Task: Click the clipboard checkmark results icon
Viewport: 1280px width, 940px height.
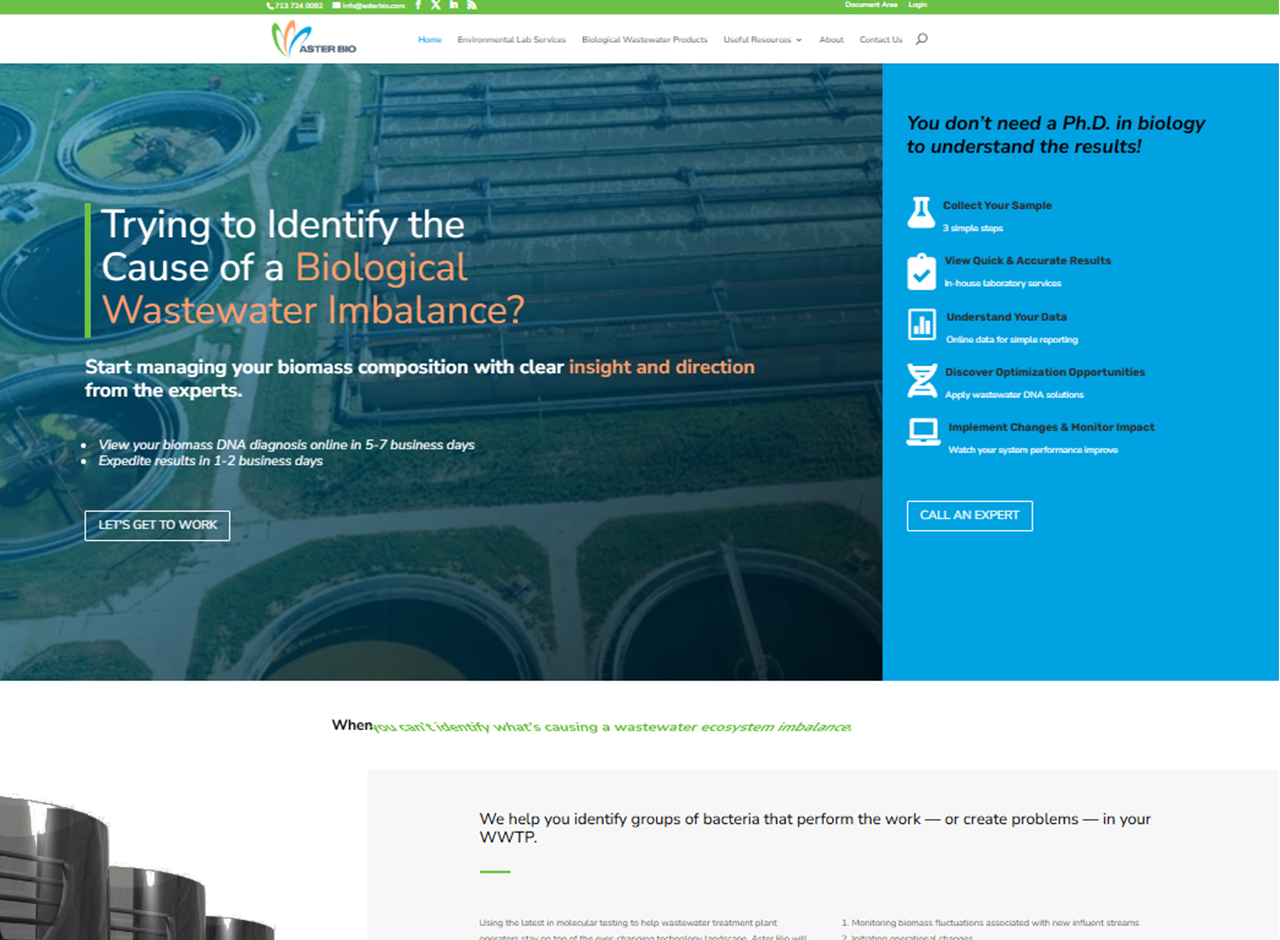Action: (921, 271)
